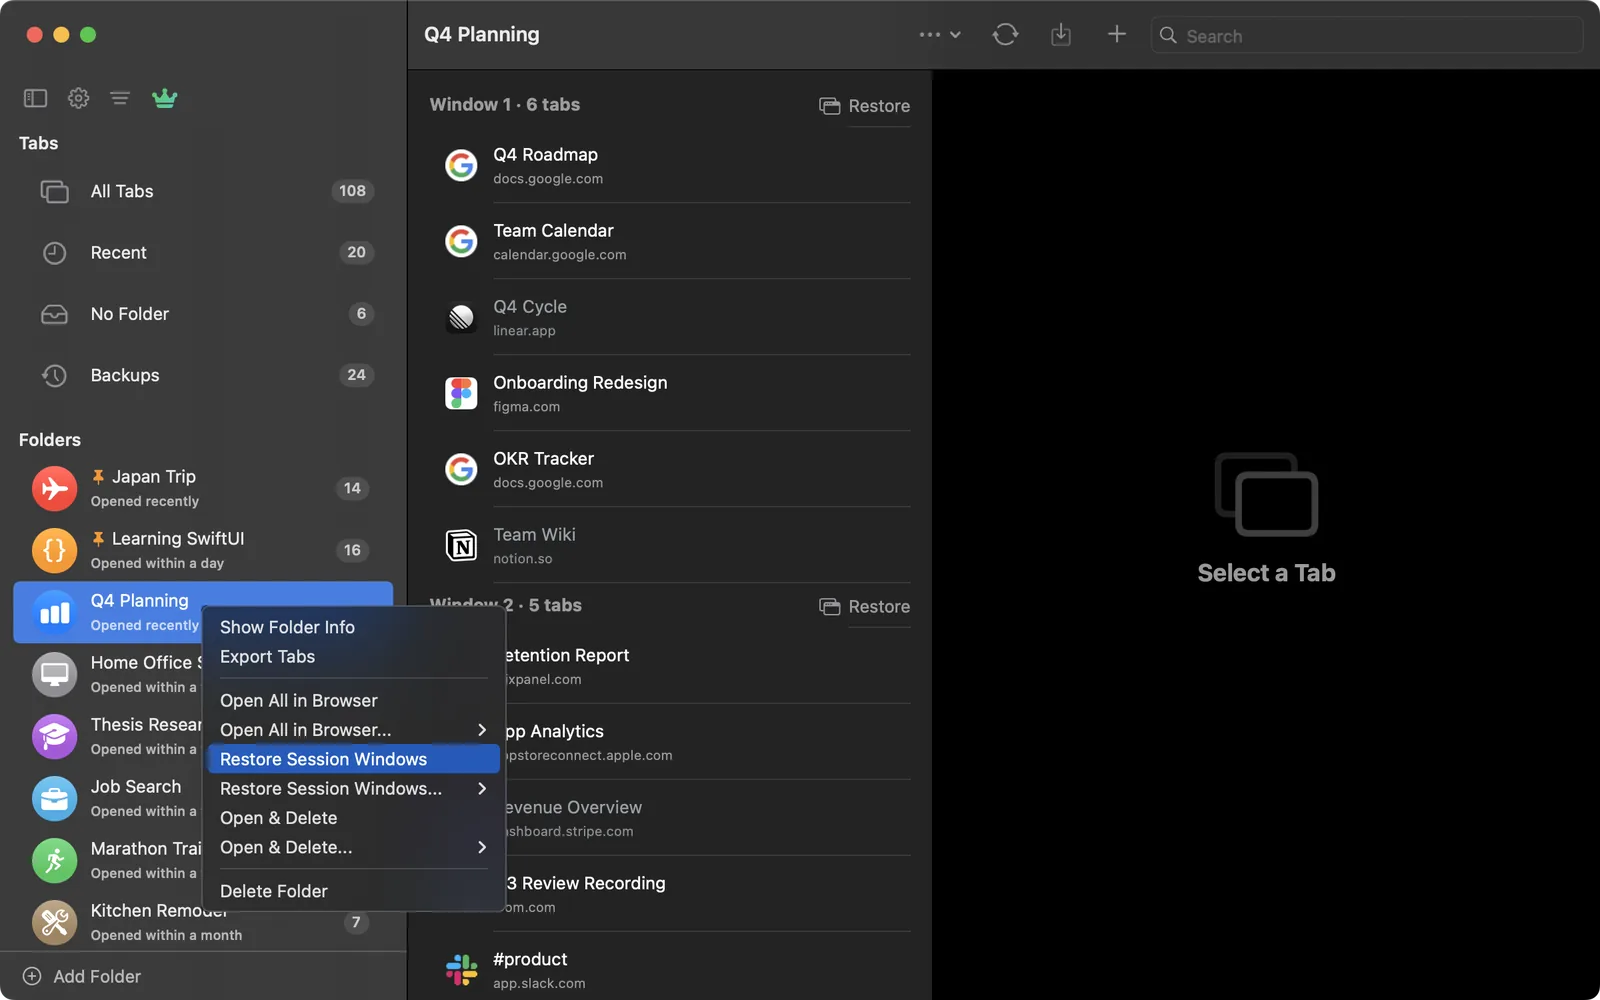1600x1000 pixels.
Task: Click the Marathon Training runner icon
Action: [x=54, y=860]
